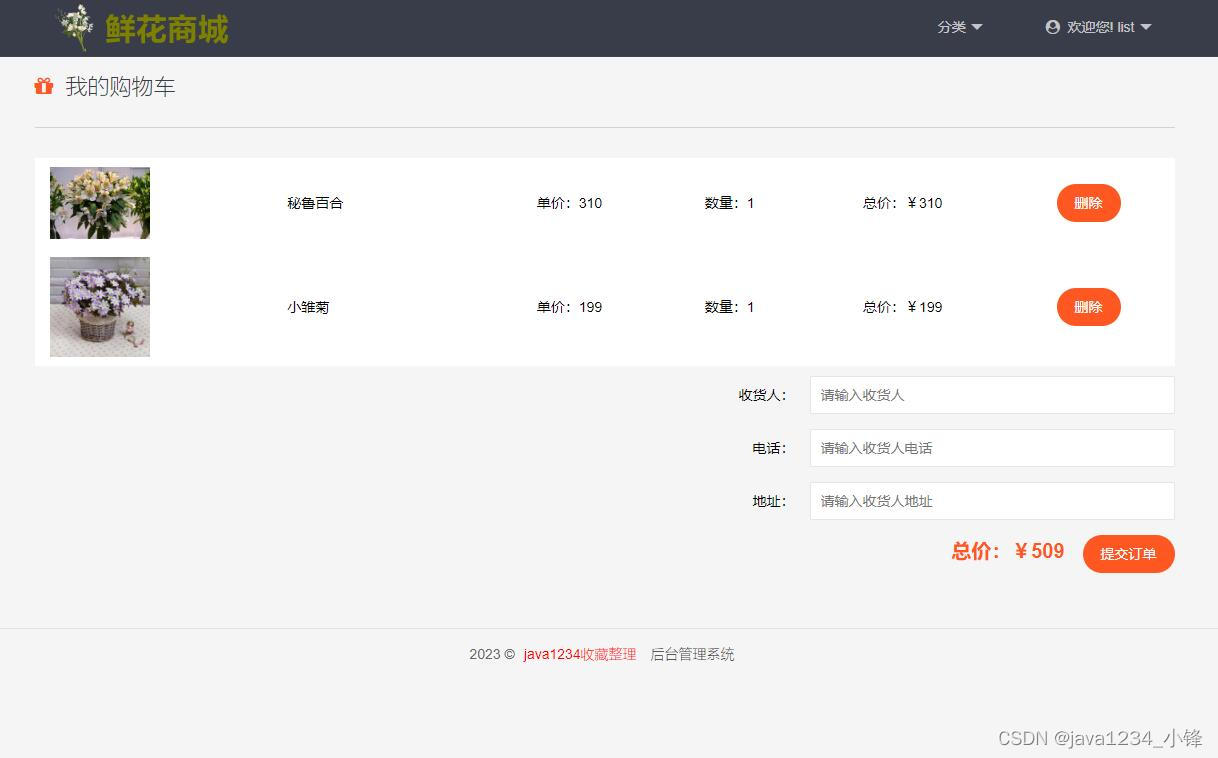Open the 后台管理系统 footer link

click(x=692, y=654)
